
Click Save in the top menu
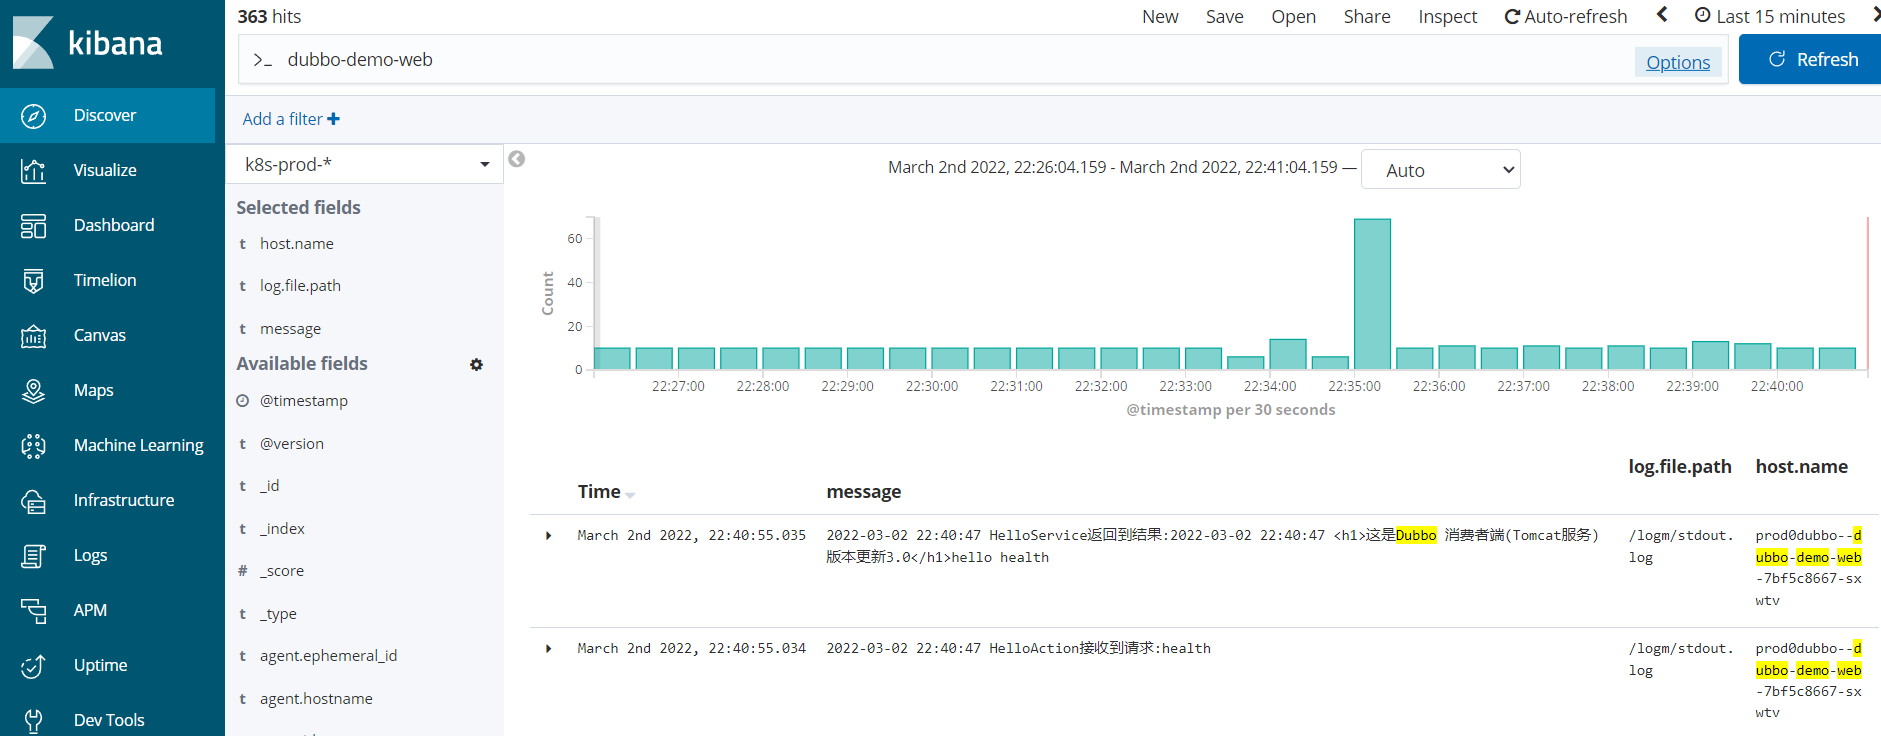pos(1224,17)
